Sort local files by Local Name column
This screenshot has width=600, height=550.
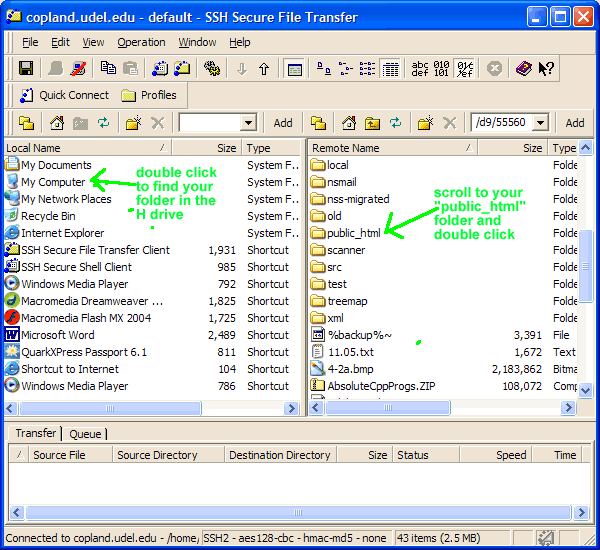(x=88, y=148)
